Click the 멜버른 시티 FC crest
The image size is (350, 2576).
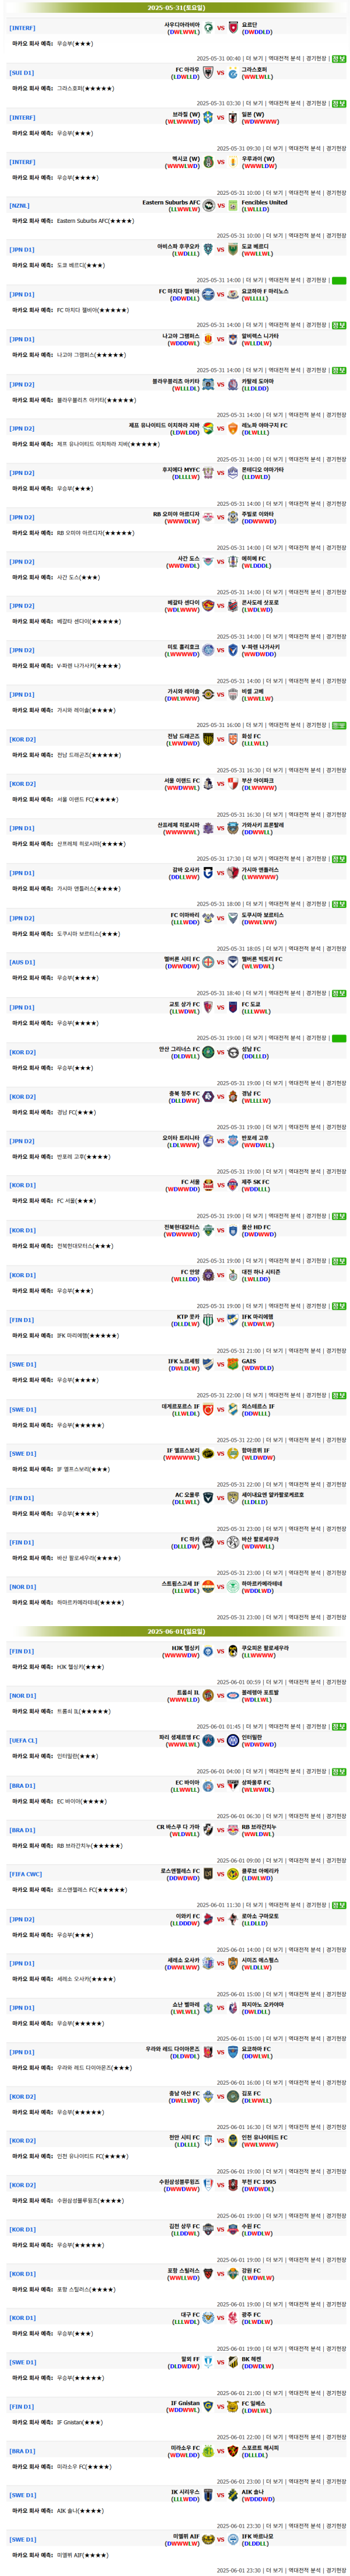coord(208,962)
